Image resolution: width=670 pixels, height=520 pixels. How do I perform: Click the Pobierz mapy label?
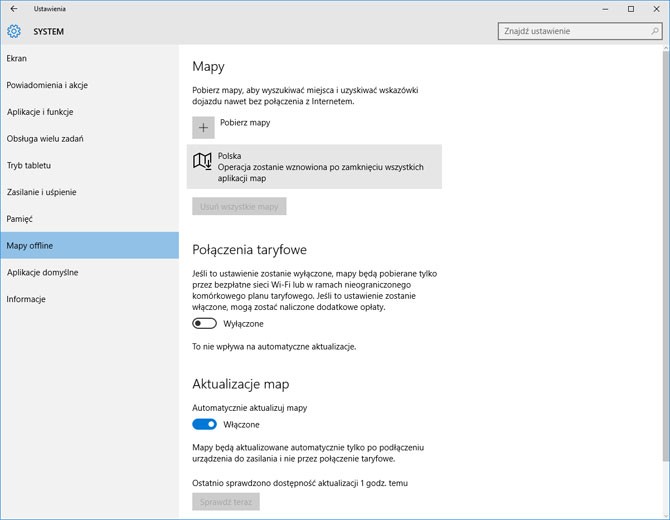tap(245, 123)
